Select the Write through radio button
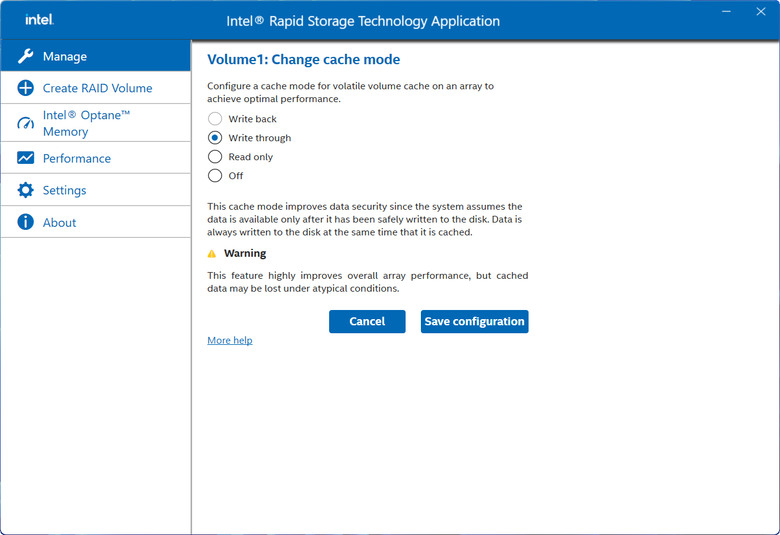Viewport: 780px width, 535px height. pyautogui.click(x=215, y=137)
